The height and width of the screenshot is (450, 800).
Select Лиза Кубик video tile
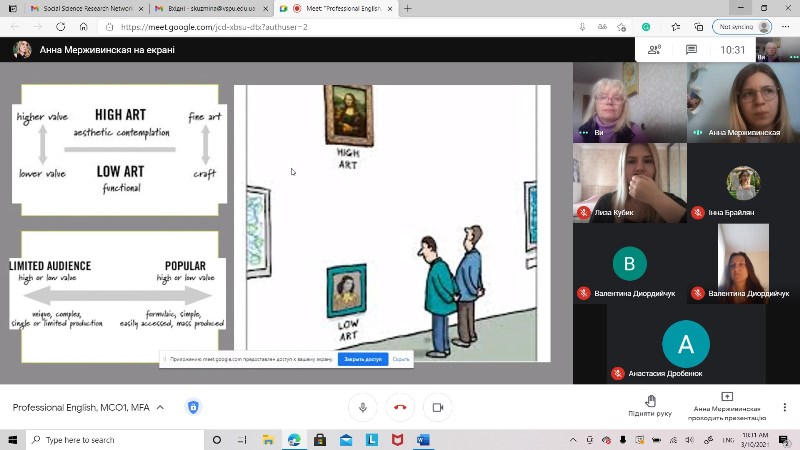click(x=630, y=183)
